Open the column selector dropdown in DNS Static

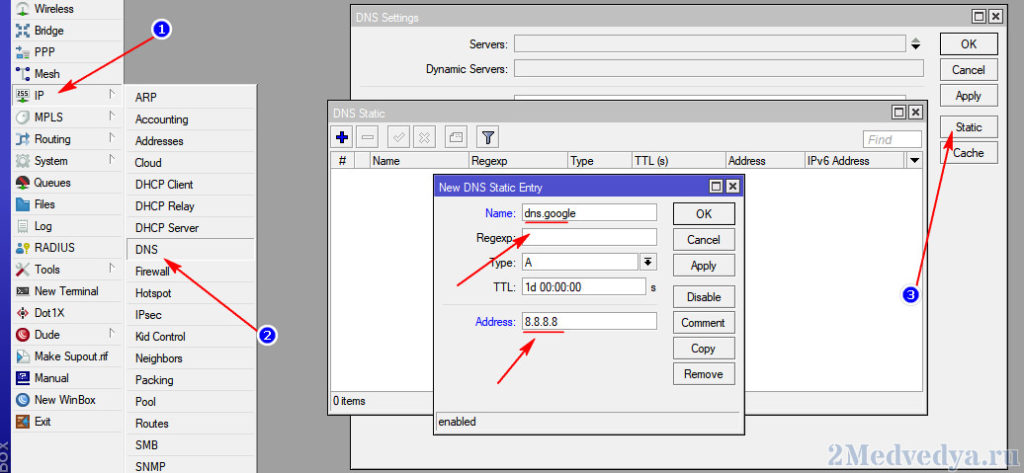pyautogui.click(x=914, y=161)
